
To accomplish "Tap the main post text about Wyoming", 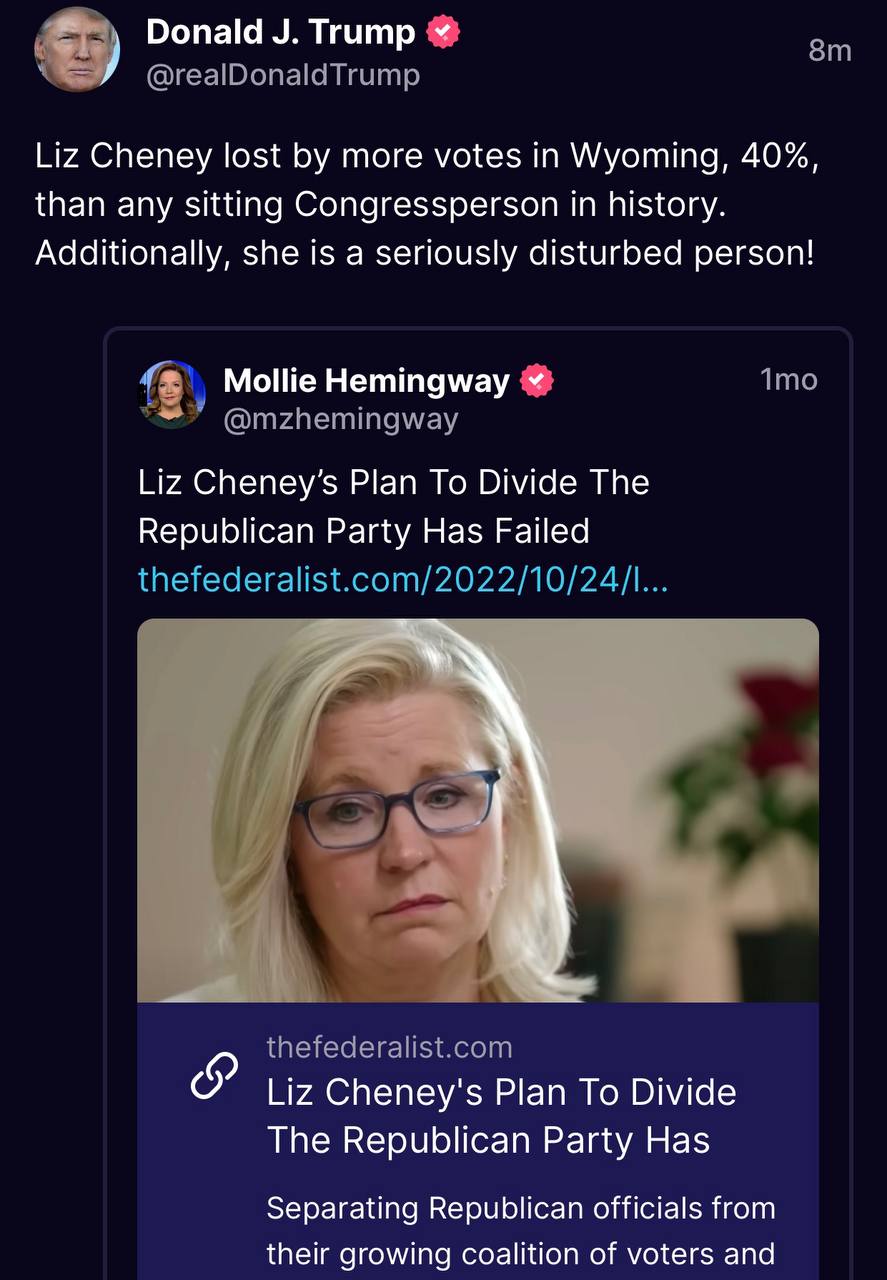I will tap(427, 156).
